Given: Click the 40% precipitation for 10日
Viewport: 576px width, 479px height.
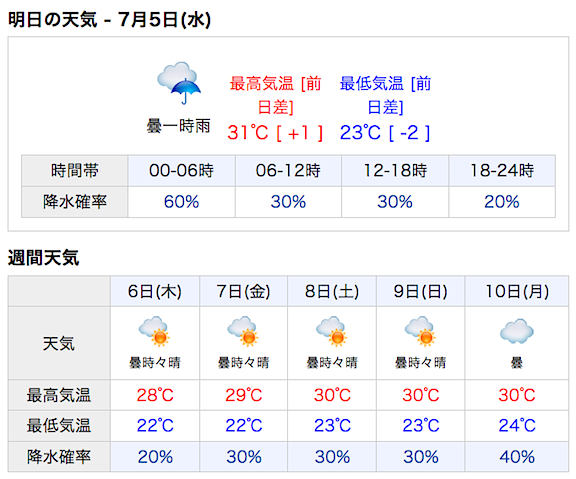Looking at the screenshot, I should point(517,457).
